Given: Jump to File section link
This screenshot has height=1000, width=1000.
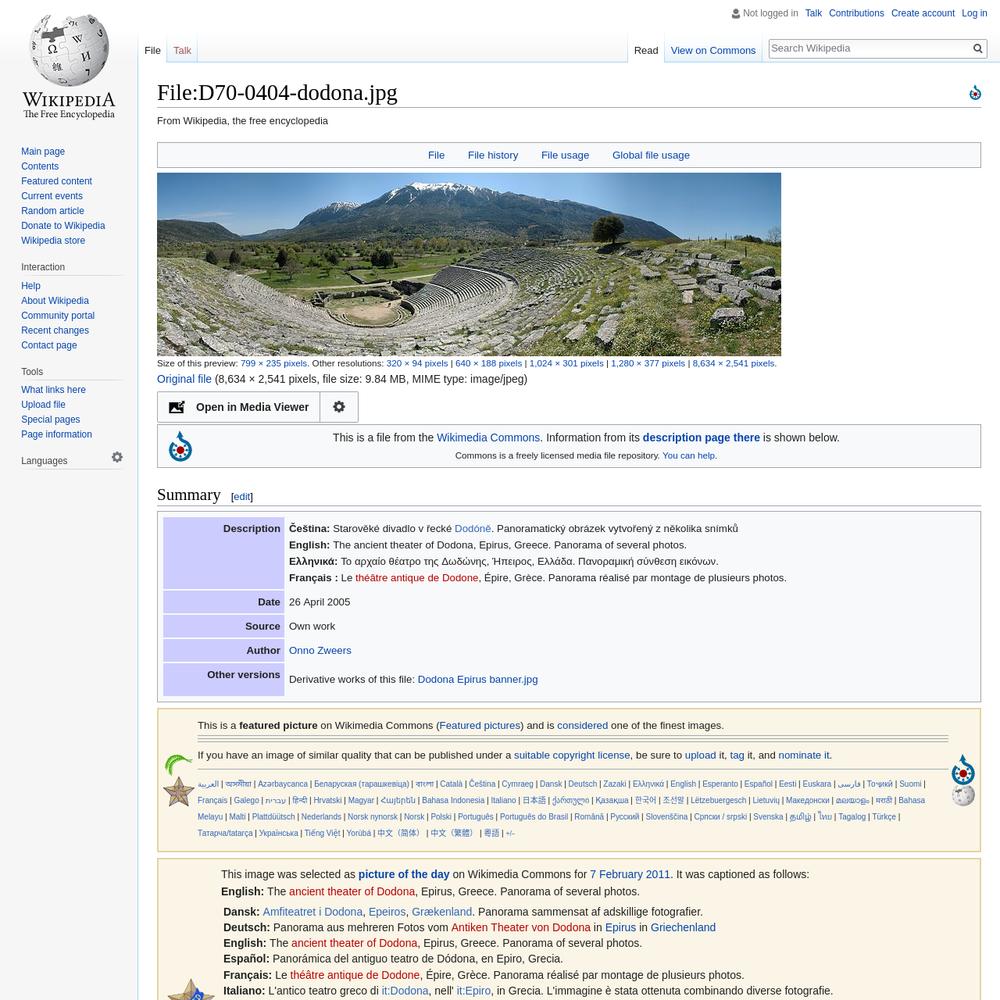Looking at the screenshot, I should (436, 155).
